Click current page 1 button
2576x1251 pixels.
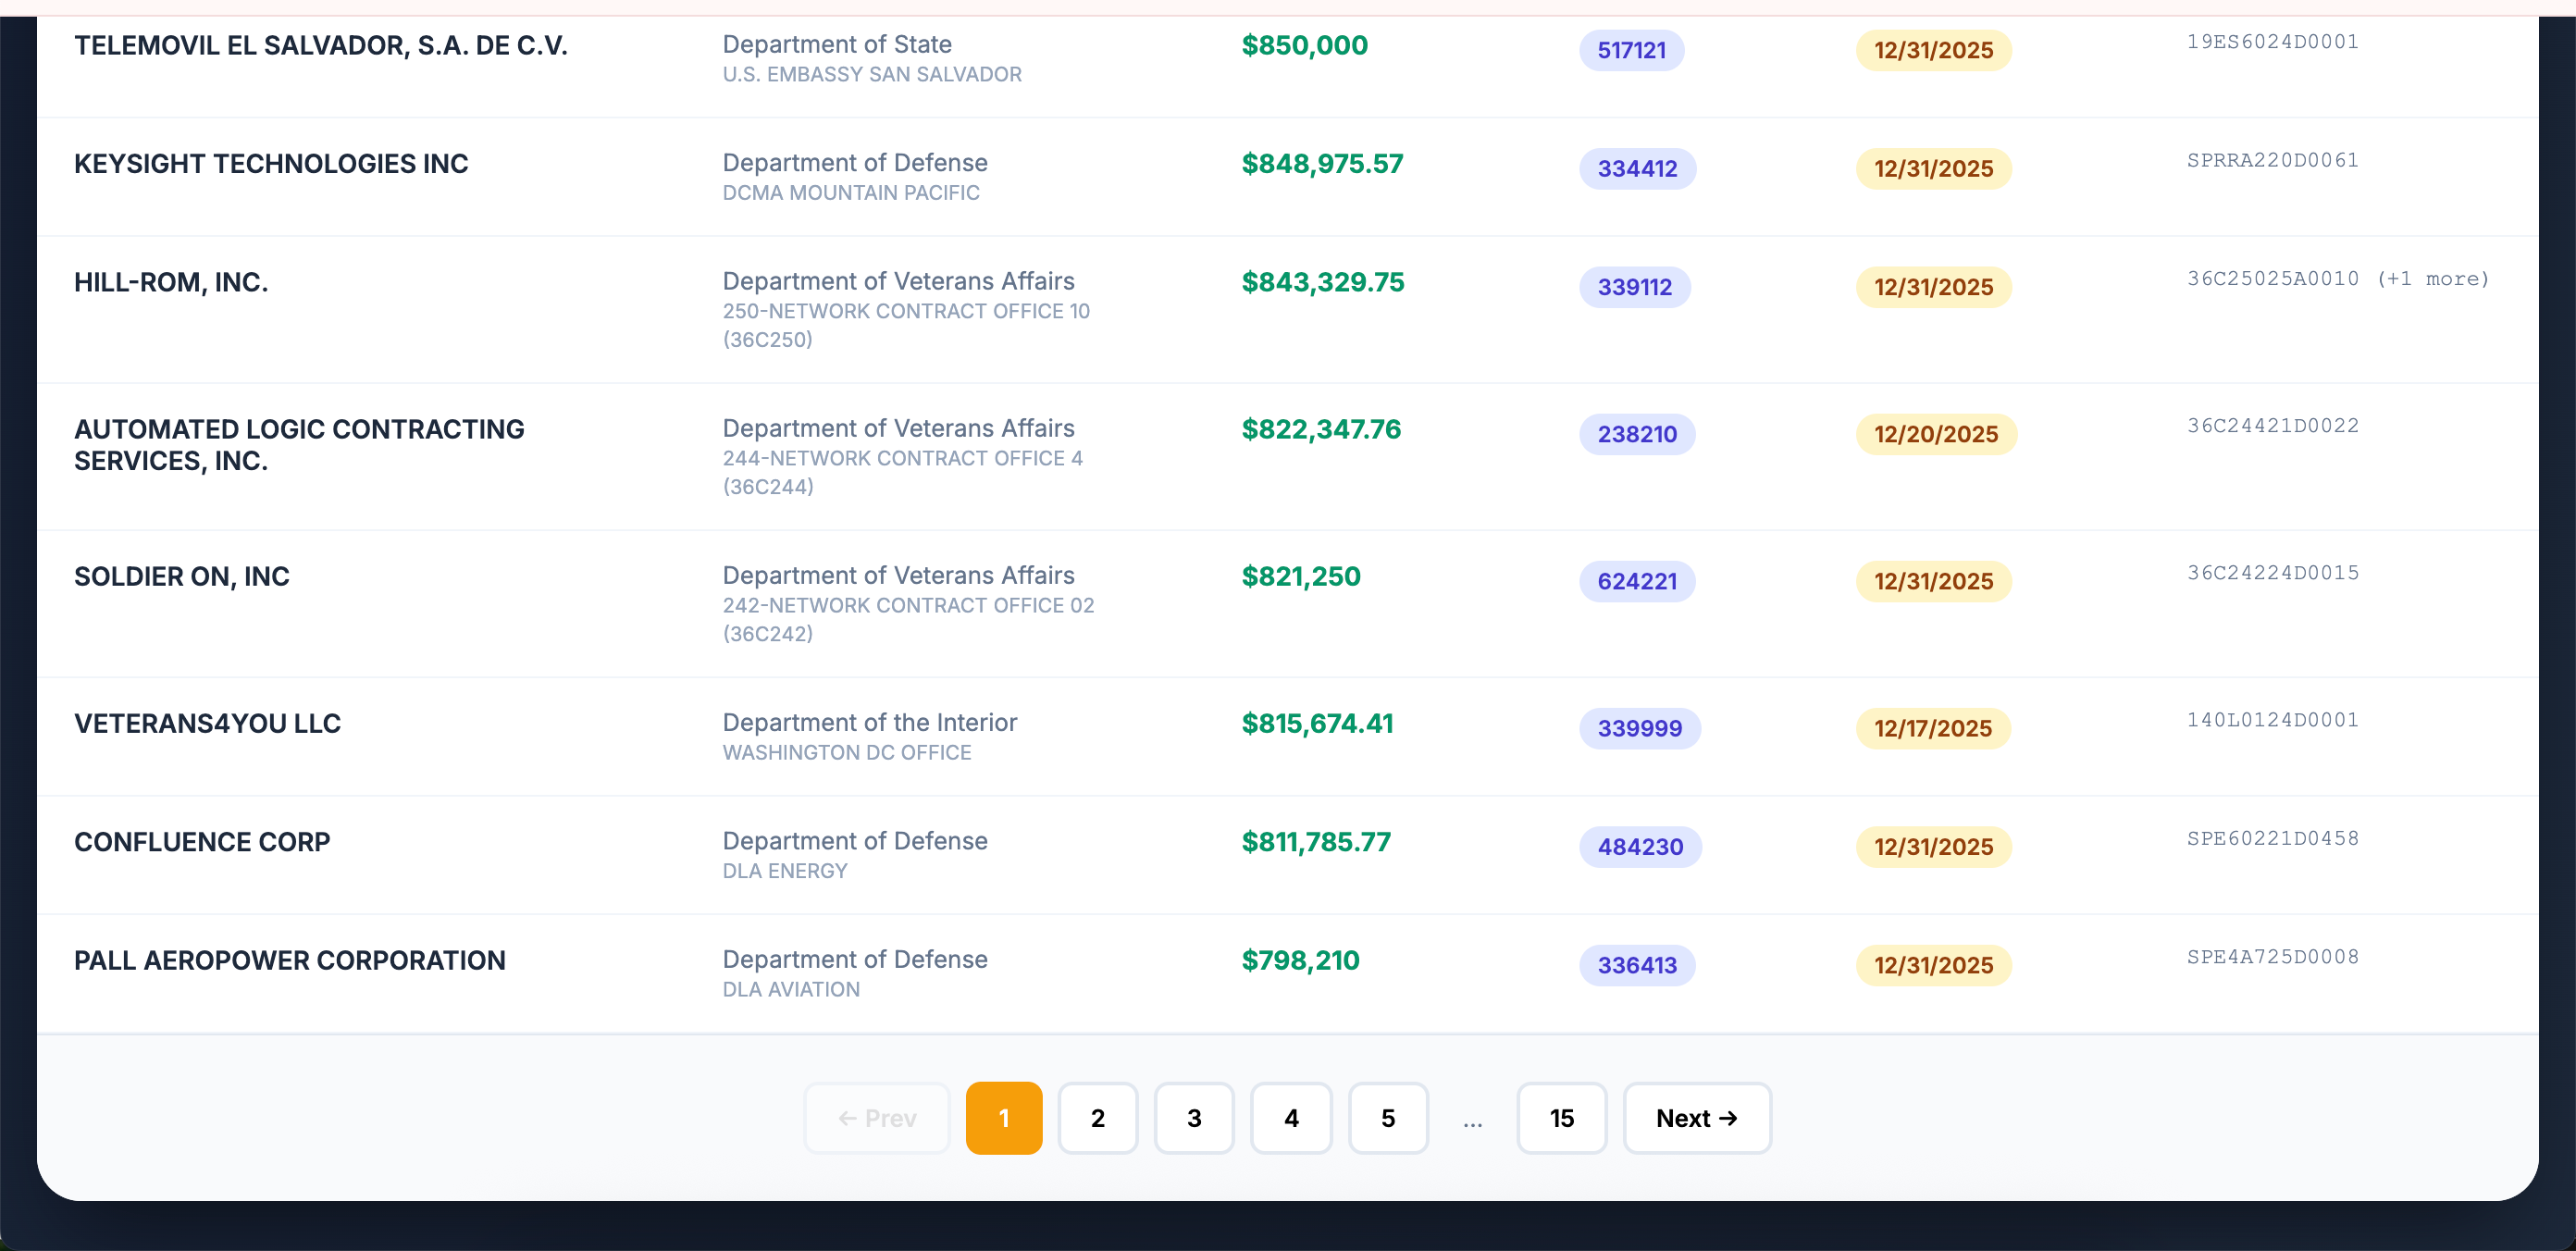1003,1118
